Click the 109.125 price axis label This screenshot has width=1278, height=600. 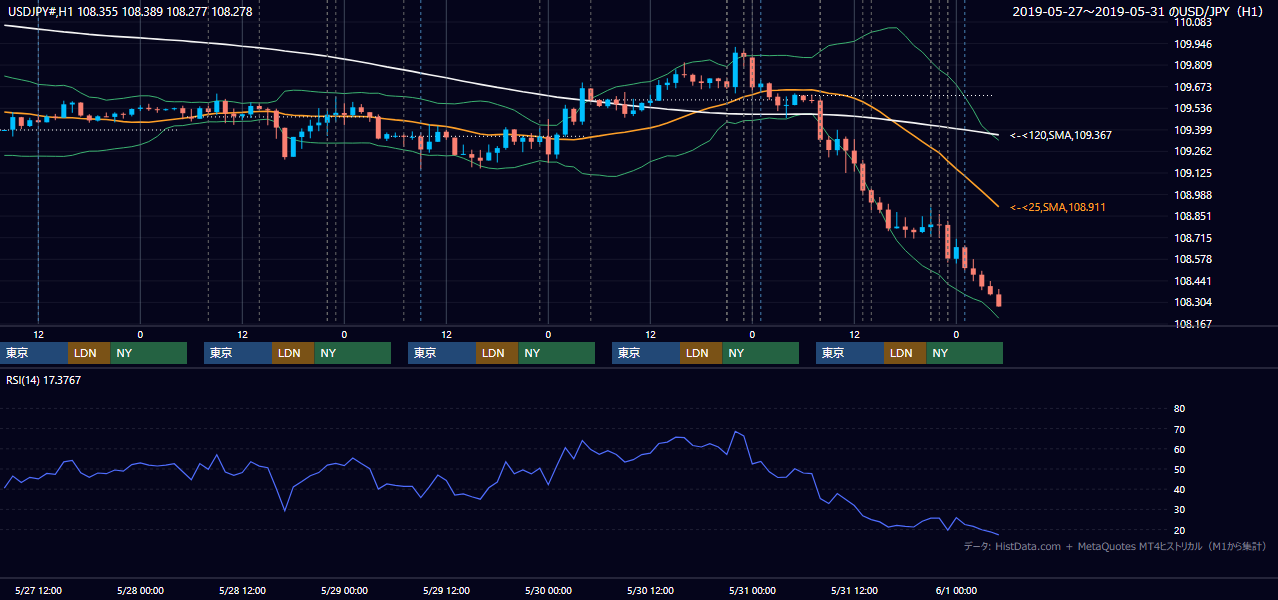click(x=1194, y=173)
